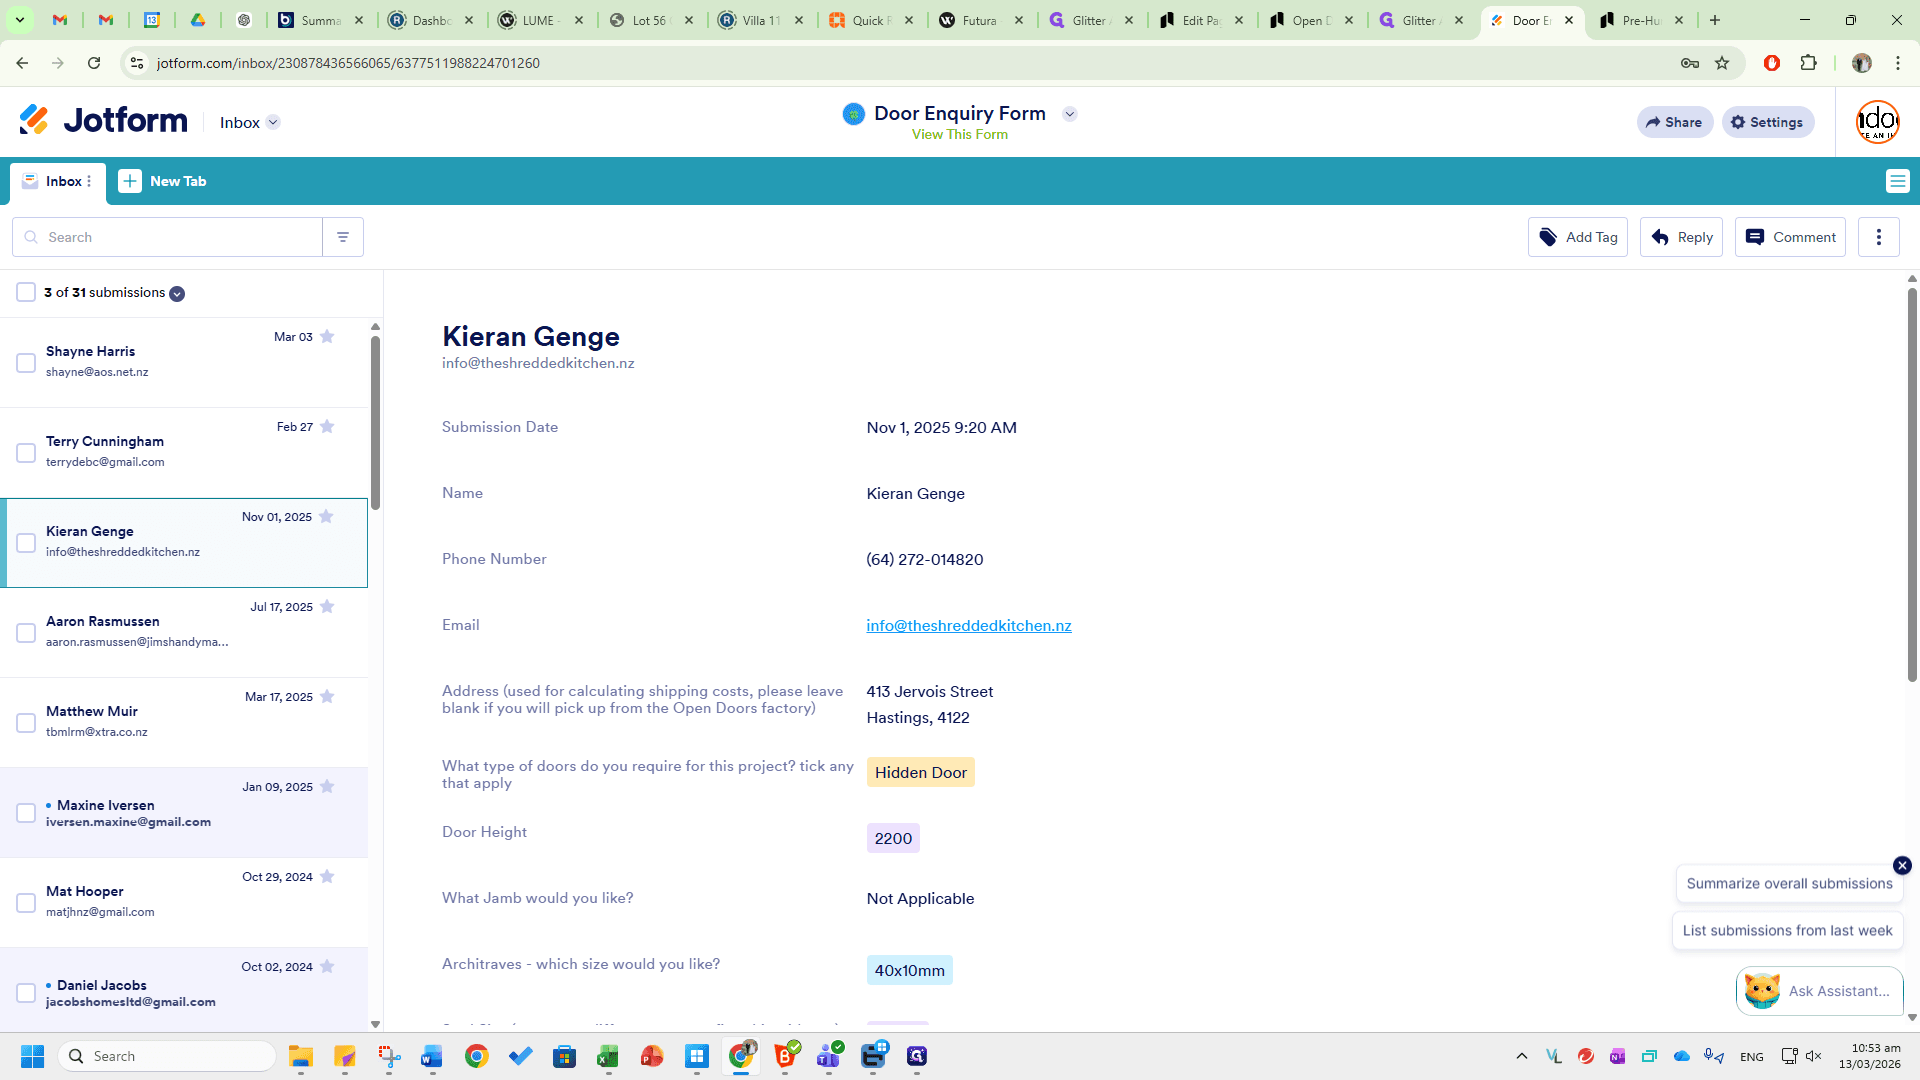Open the View This Form link
The height and width of the screenshot is (1080, 1920).
tap(959, 135)
